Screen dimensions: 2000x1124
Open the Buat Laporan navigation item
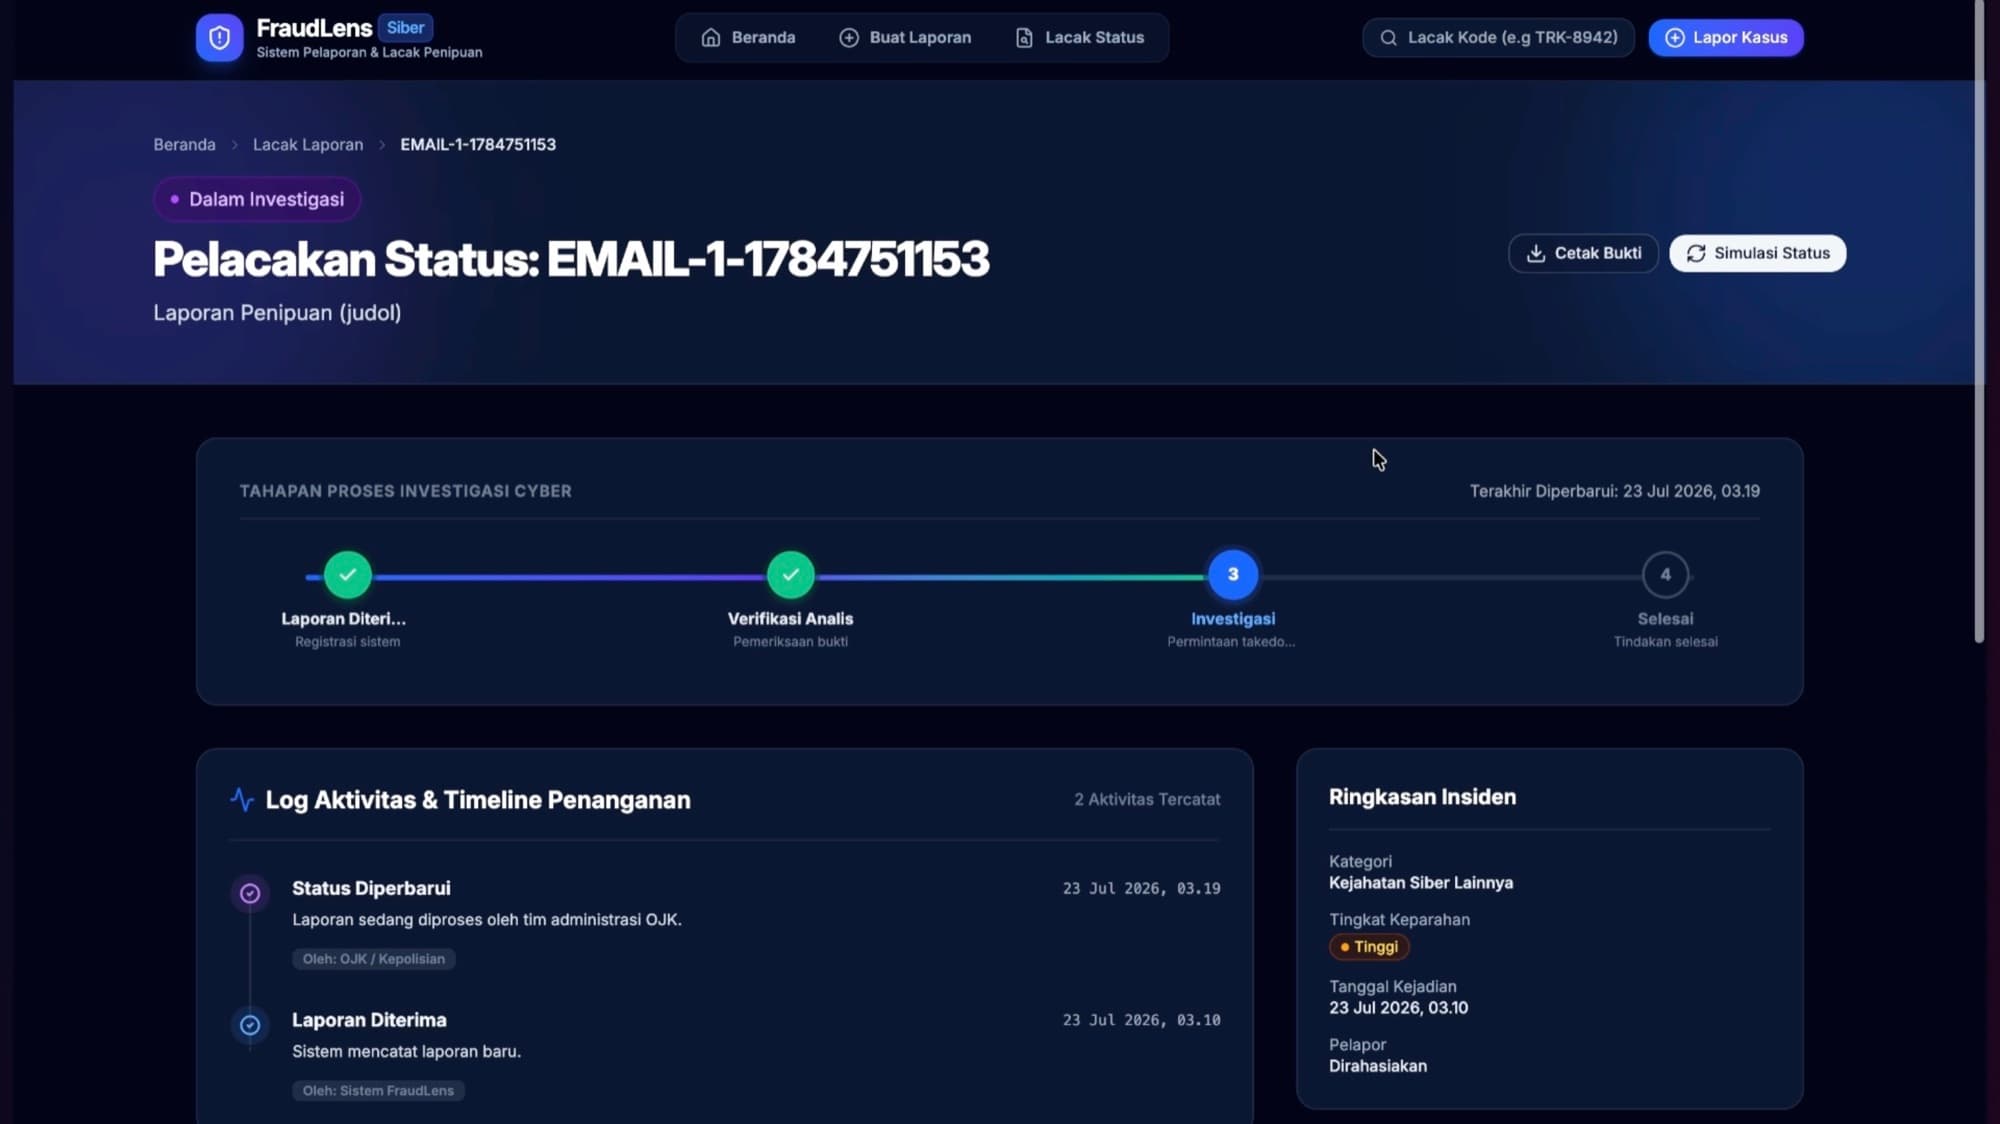905,38
